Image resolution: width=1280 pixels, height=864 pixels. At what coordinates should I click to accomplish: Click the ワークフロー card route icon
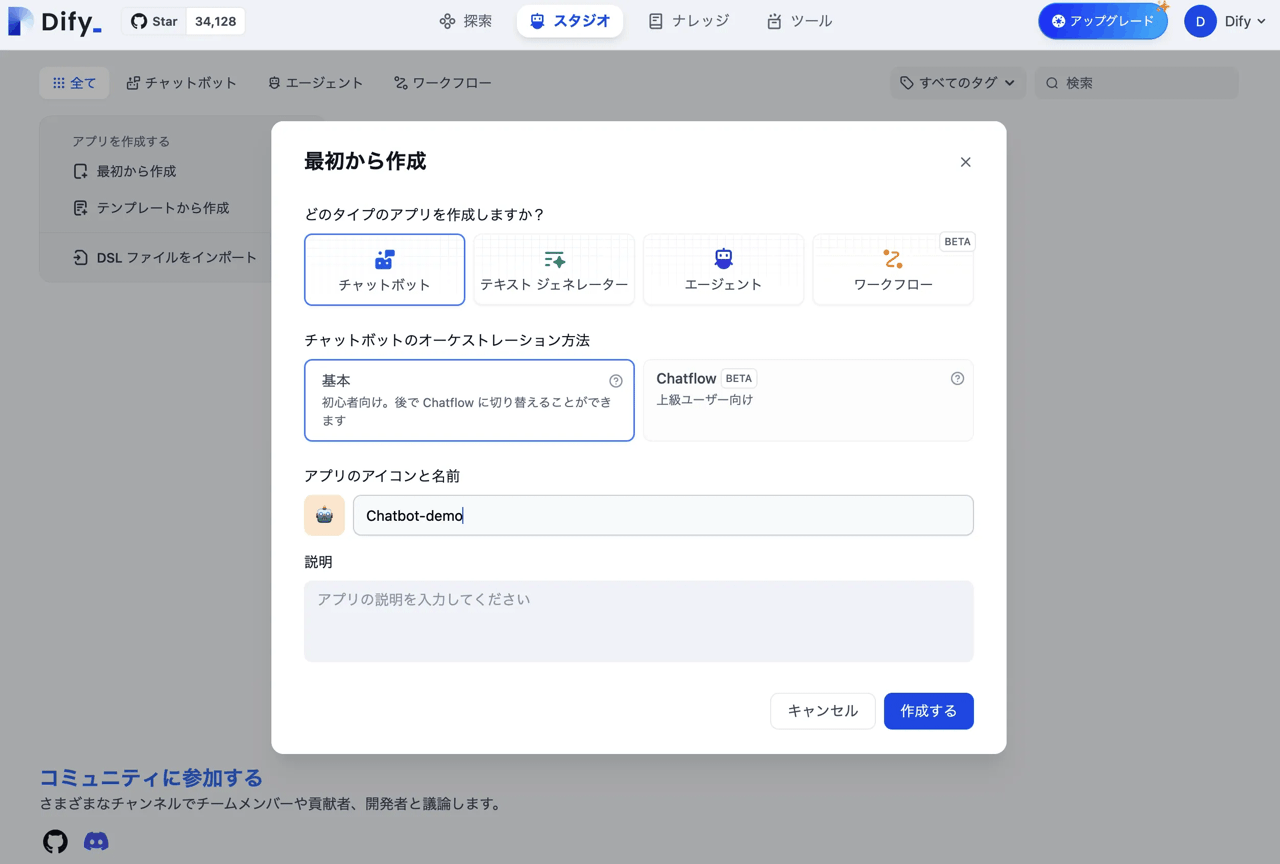[893, 259]
